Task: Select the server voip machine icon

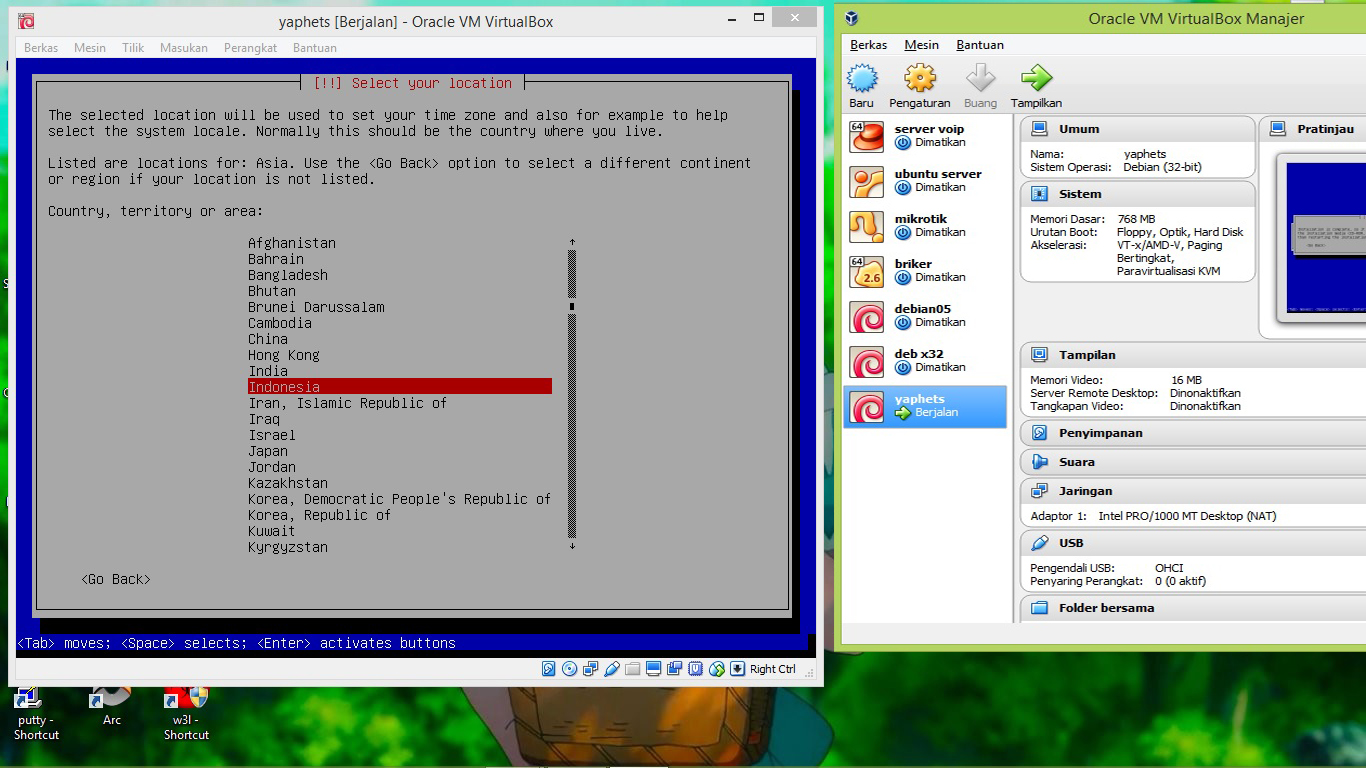Action: (867, 137)
